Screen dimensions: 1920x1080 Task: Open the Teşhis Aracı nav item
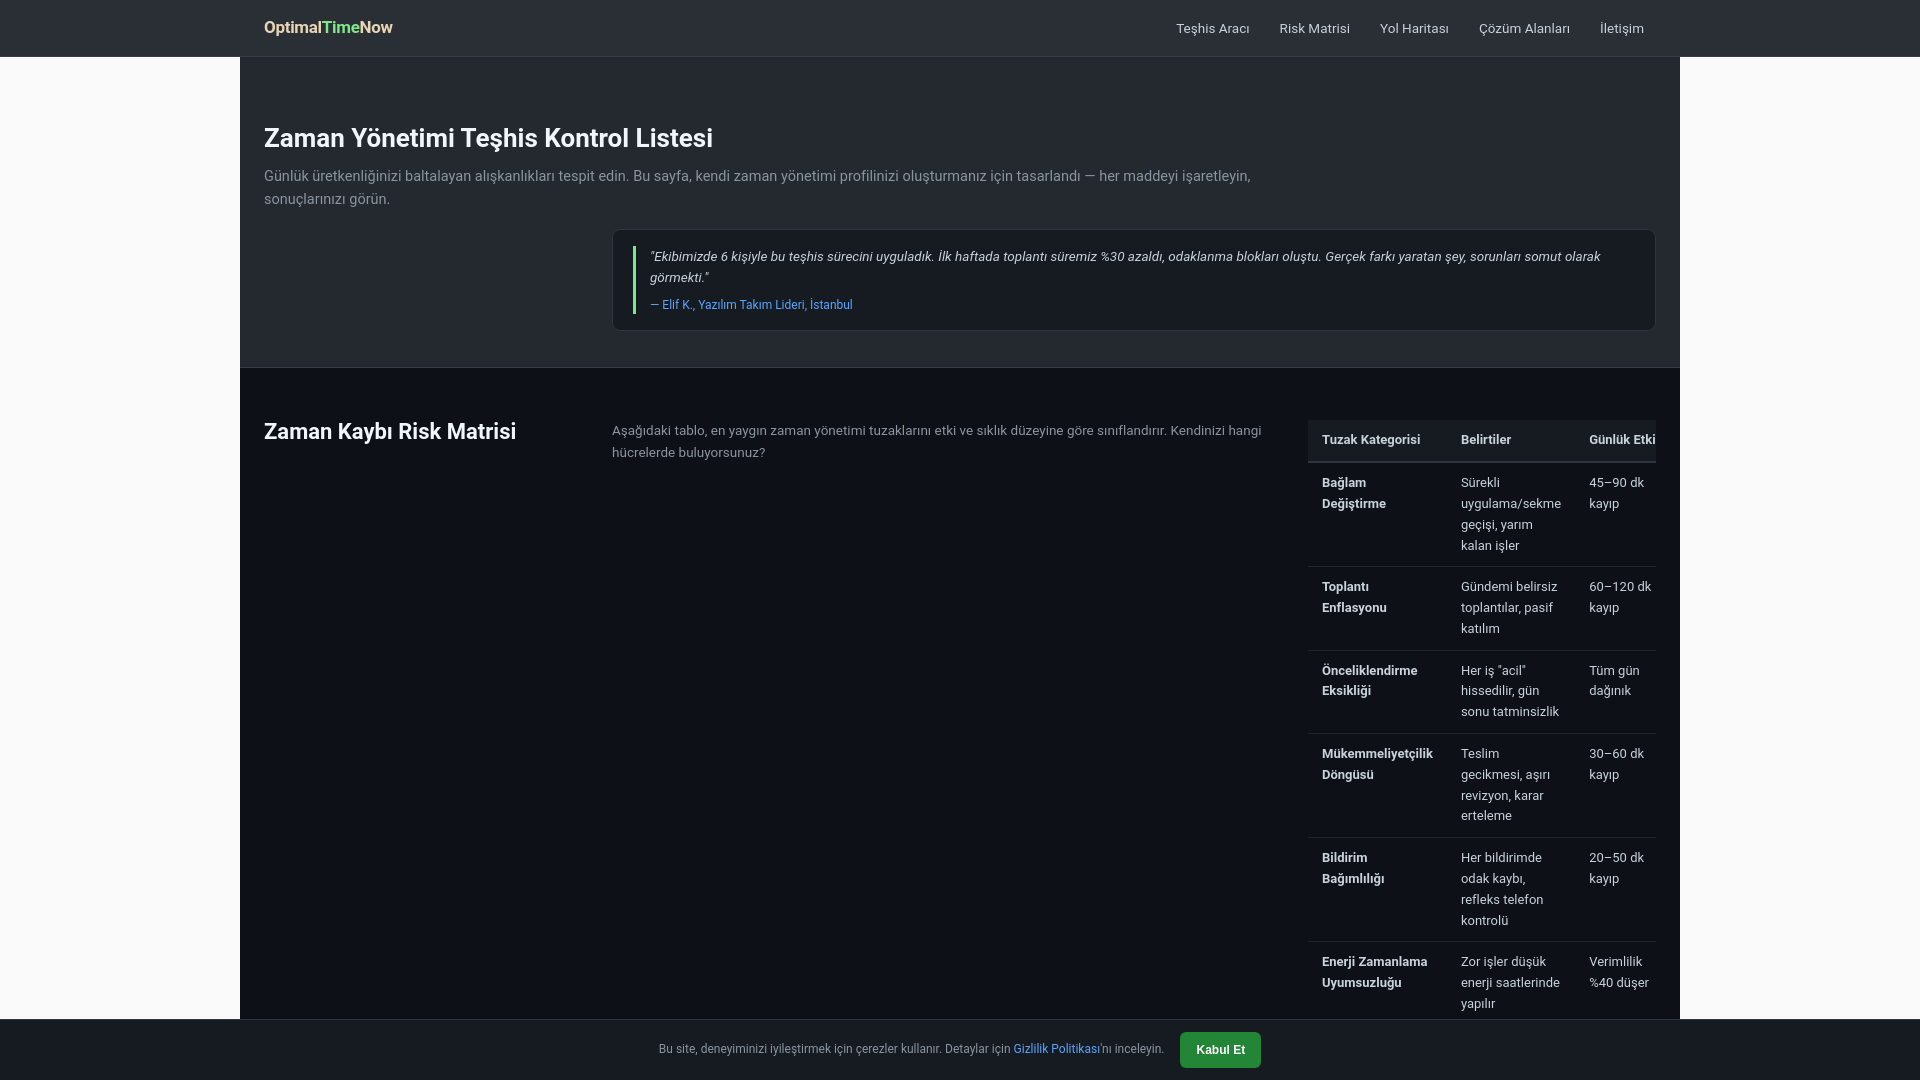point(1212,29)
